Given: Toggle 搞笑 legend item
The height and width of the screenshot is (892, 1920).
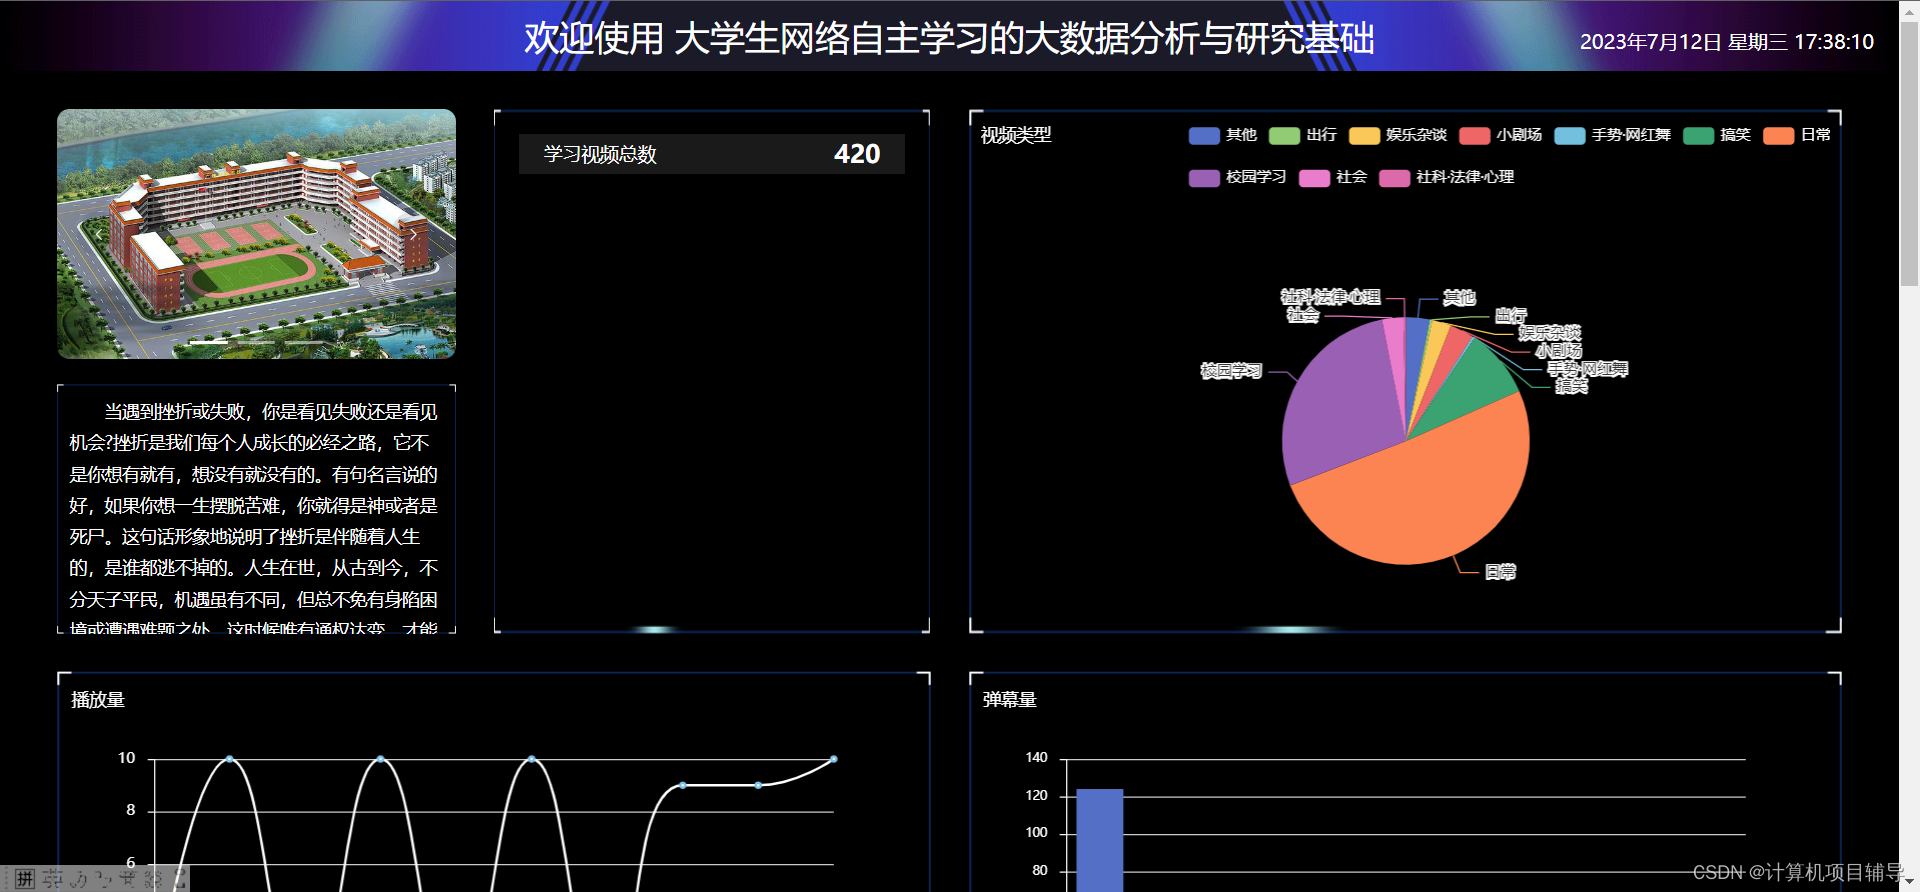Looking at the screenshot, I should 1717,135.
